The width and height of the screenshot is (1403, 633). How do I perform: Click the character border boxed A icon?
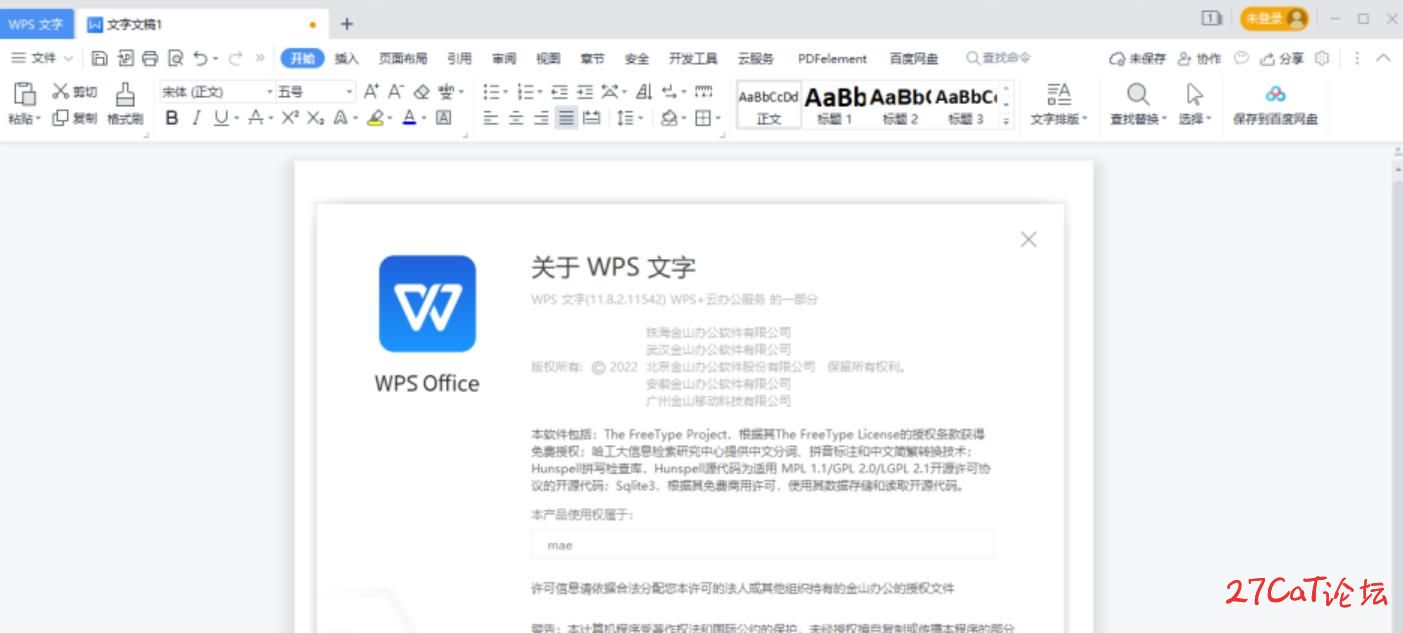(443, 118)
